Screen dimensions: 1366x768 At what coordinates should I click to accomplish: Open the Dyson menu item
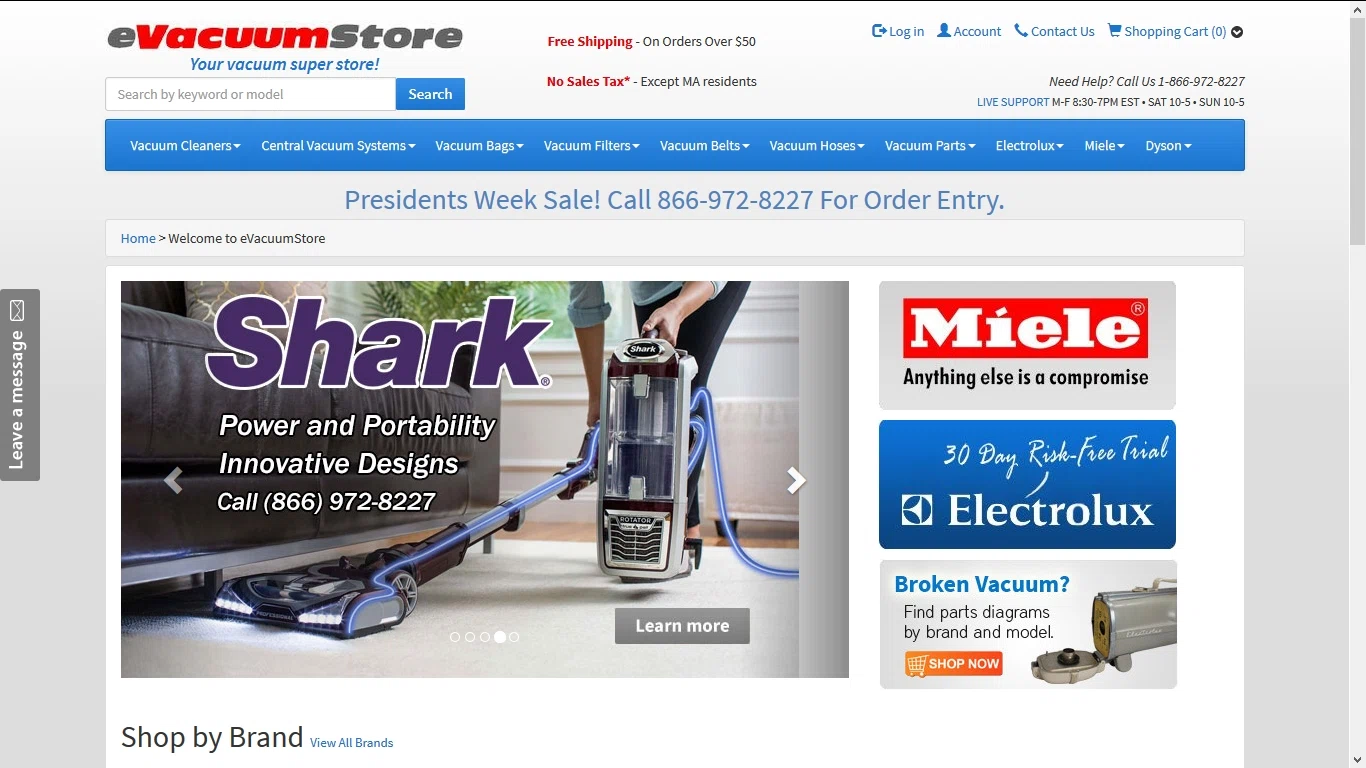pos(1168,146)
